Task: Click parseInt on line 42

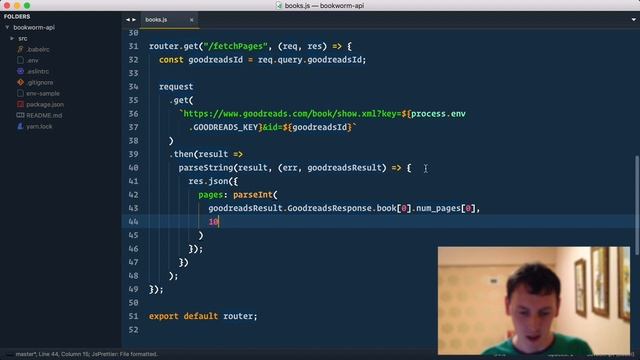Action: 253,195
